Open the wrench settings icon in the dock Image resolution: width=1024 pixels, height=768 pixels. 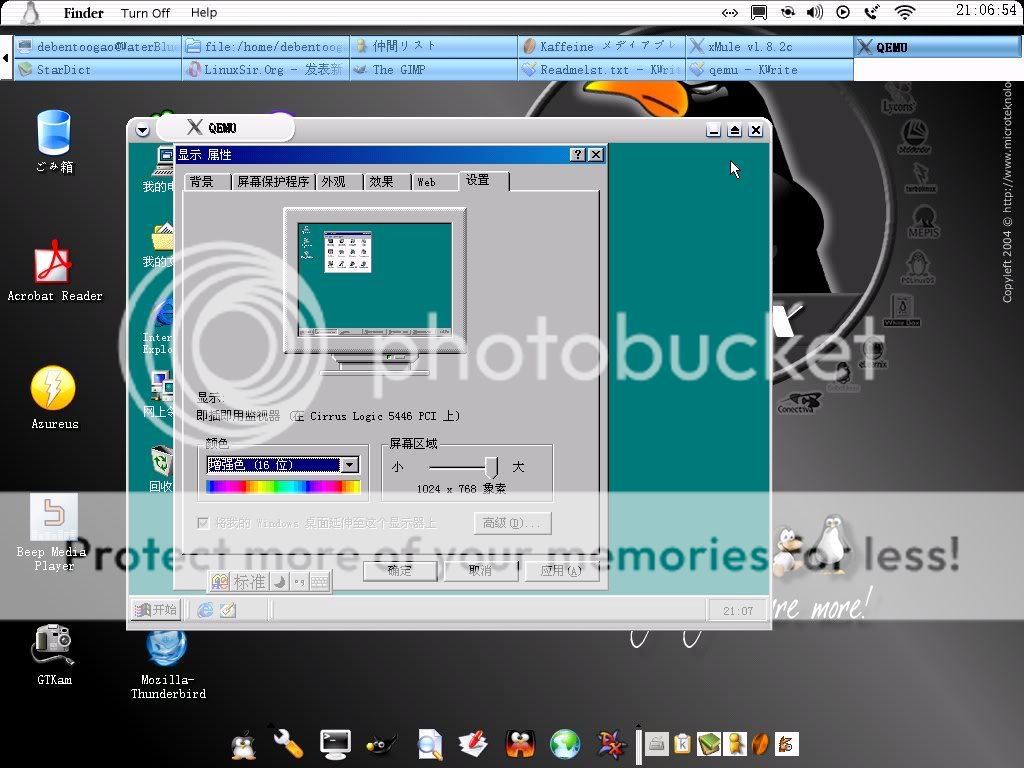tap(287, 743)
